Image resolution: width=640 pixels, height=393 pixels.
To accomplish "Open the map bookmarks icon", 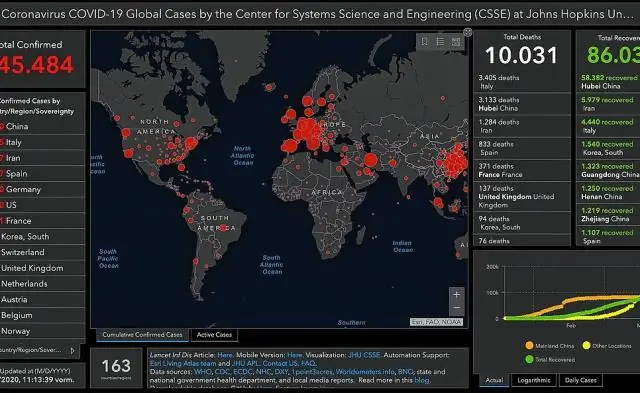I will (x=424, y=42).
